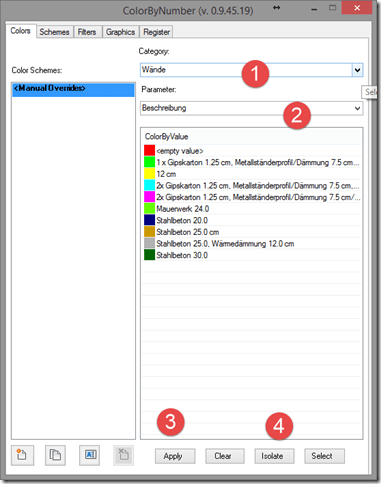Click the magenta swatch in the value list
The image size is (381, 484).
[x=149, y=197]
